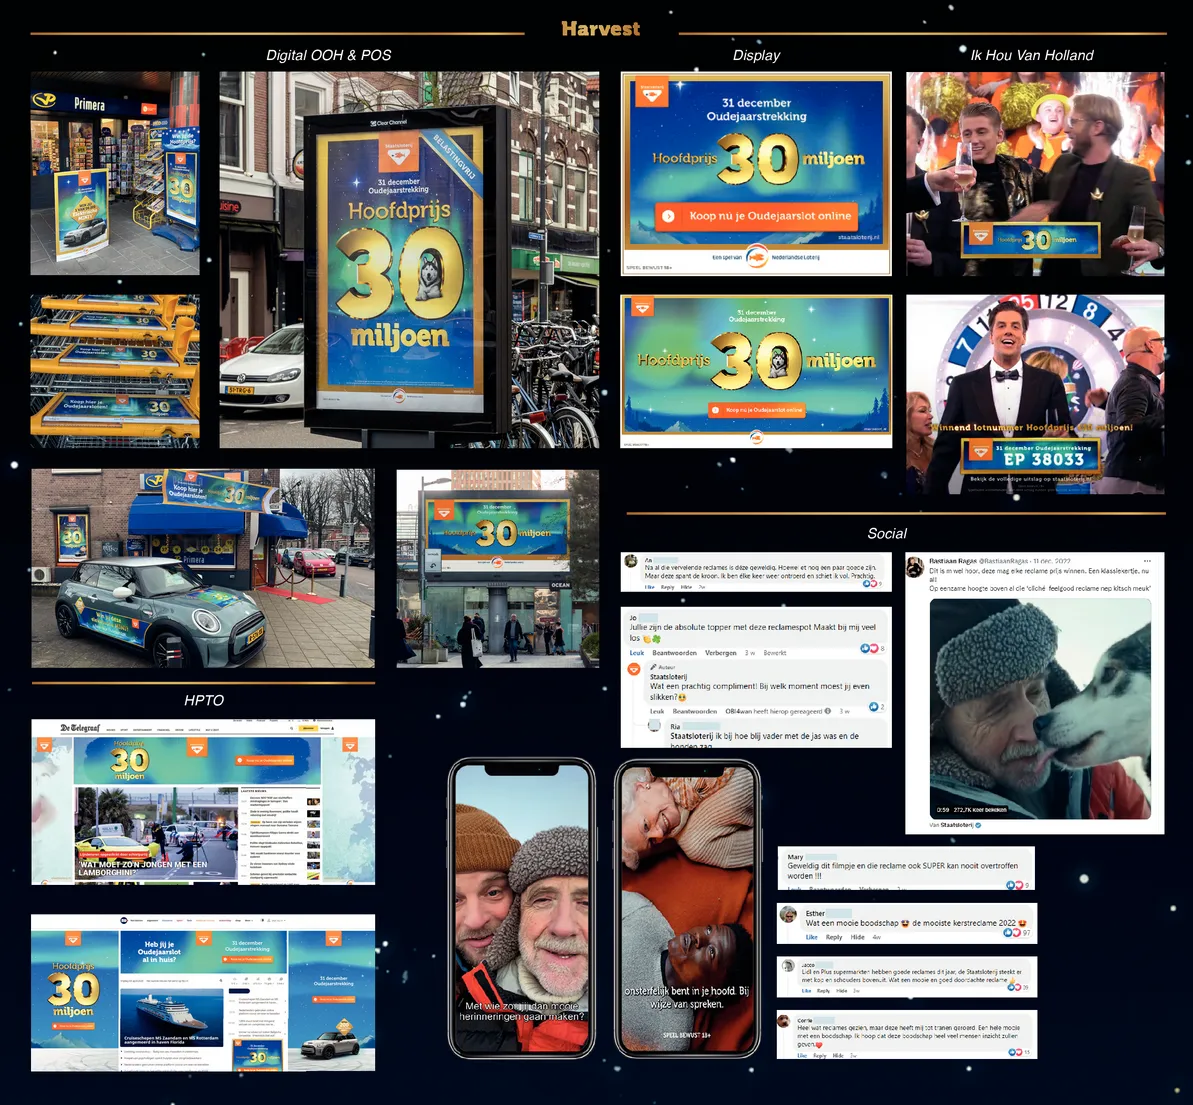
Task: Open the Primera store entrance photo
Action: click(x=115, y=174)
